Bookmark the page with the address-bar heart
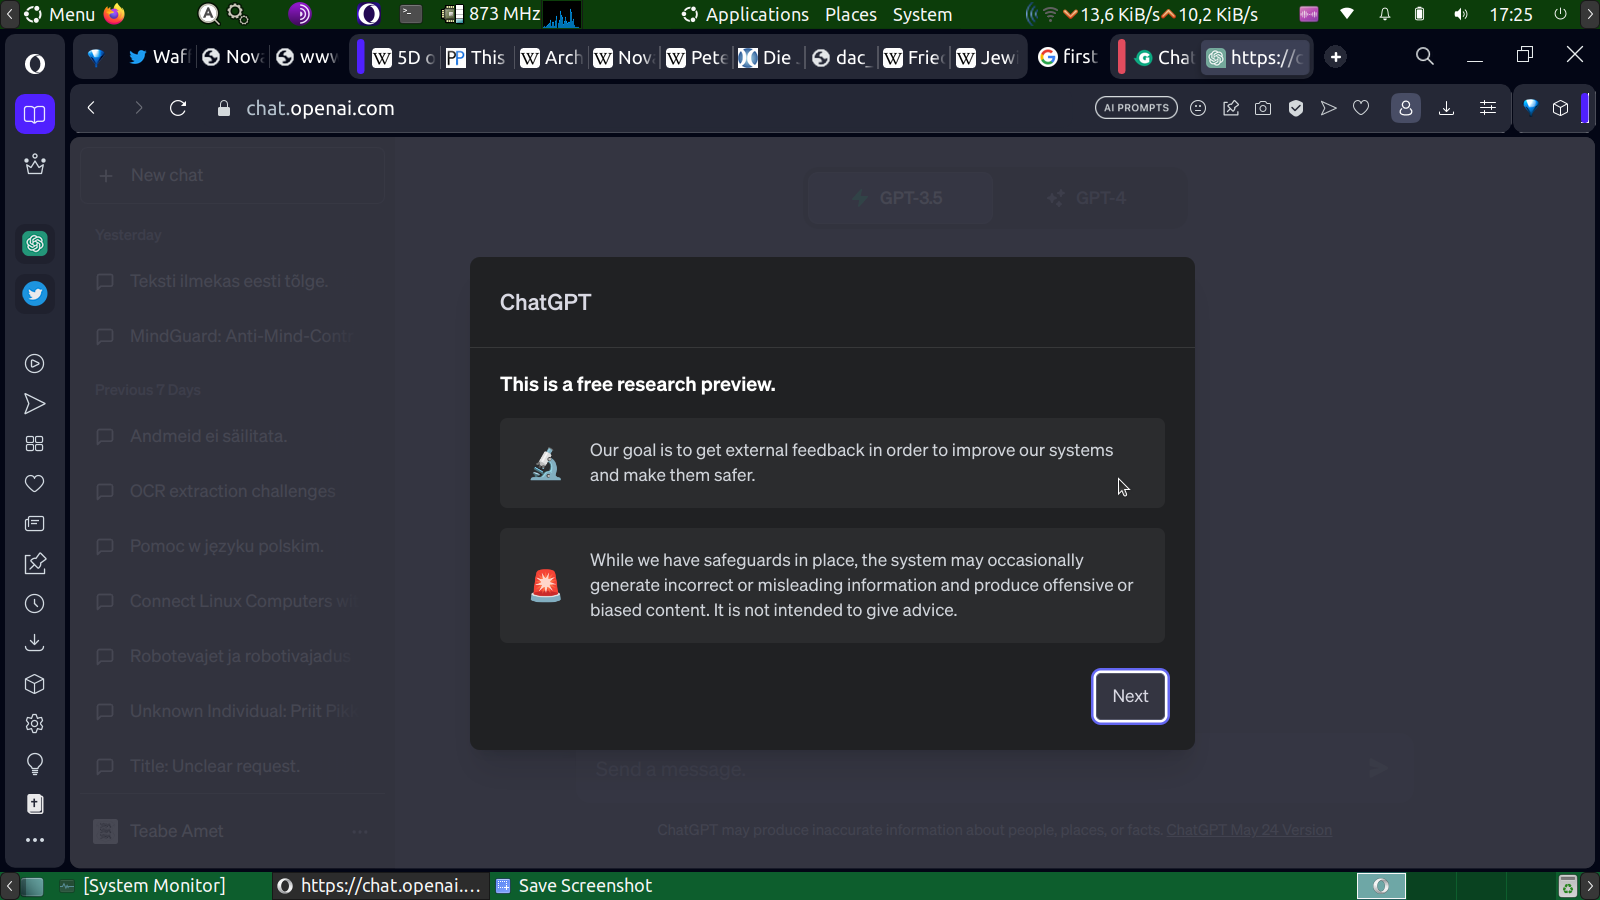The height and width of the screenshot is (900, 1600). click(x=1361, y=108)
